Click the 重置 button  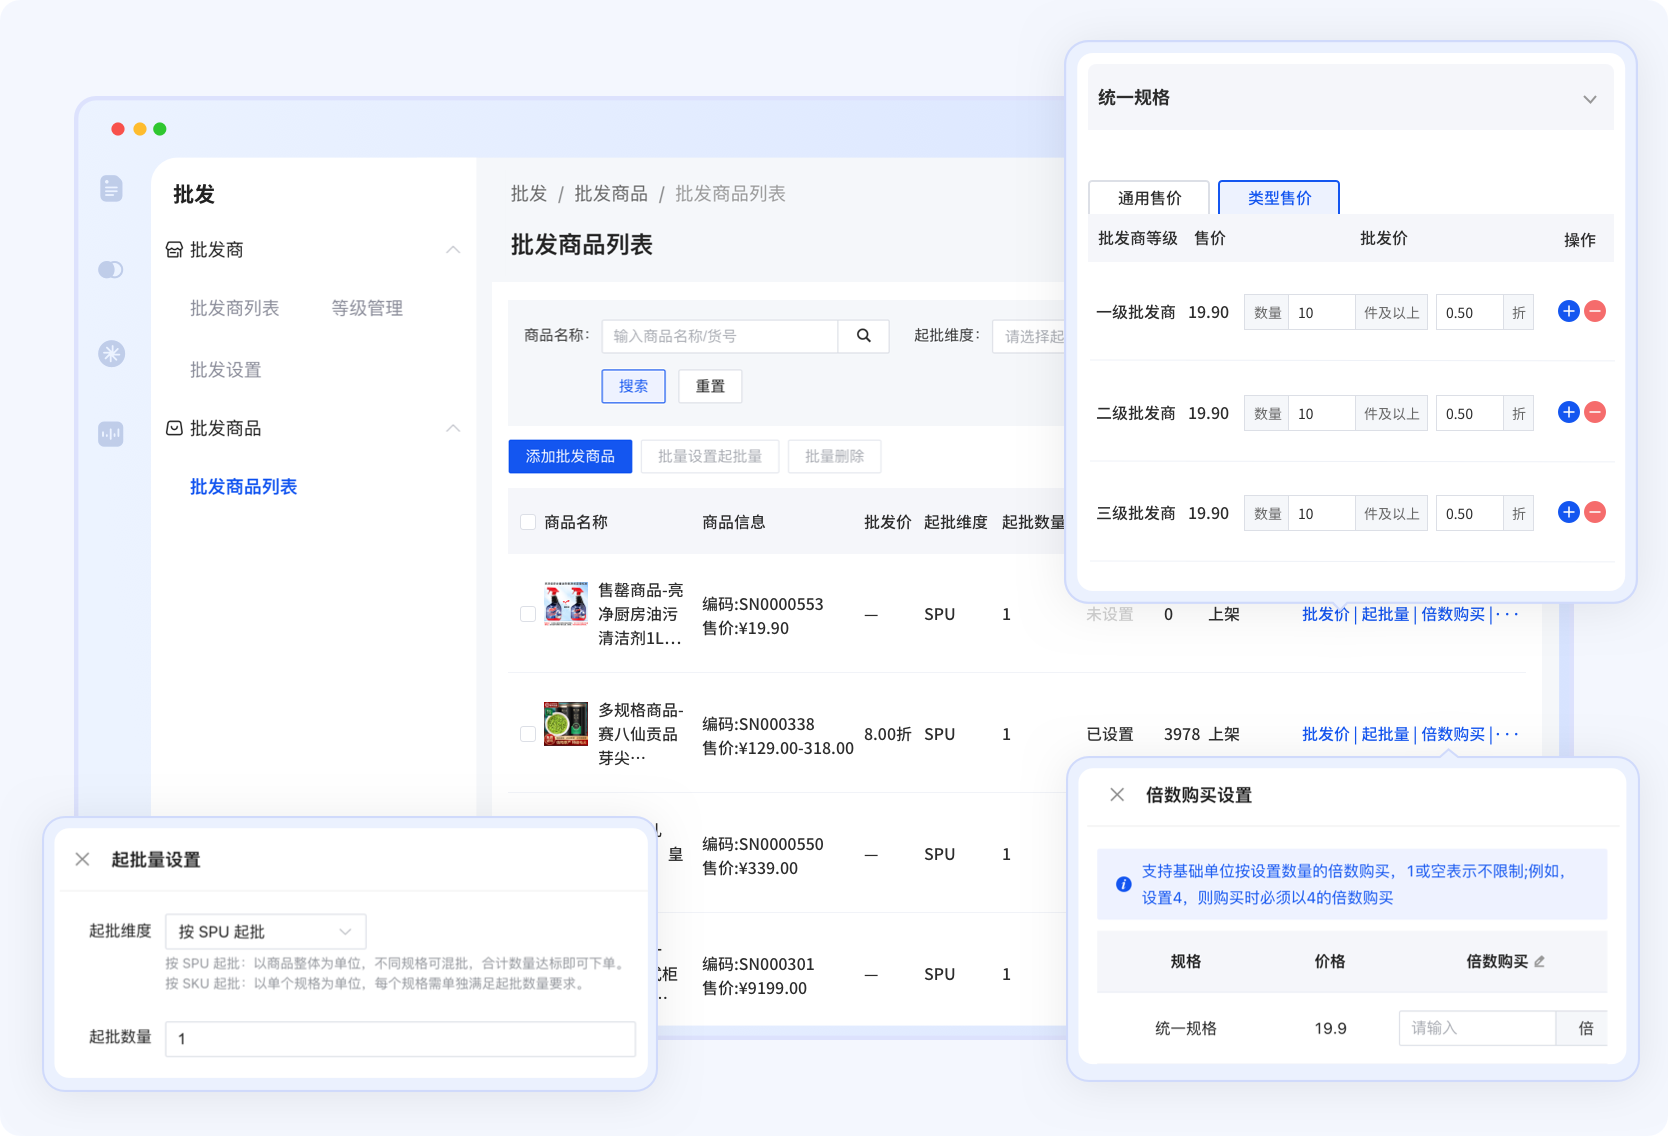click(710, 386)
